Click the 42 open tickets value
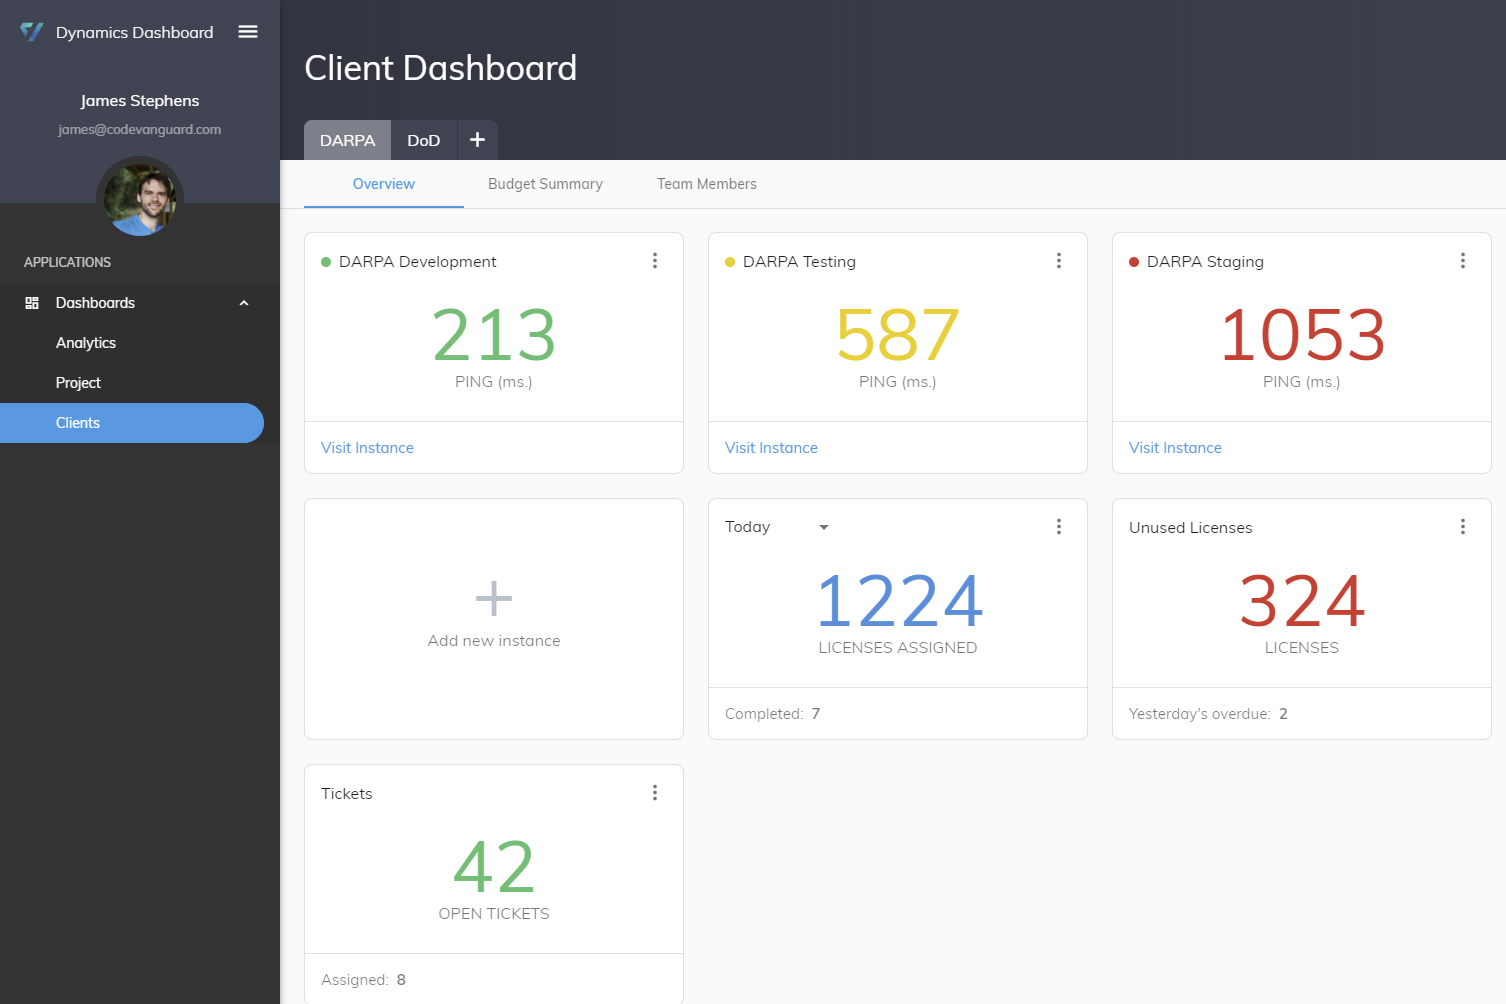Screen dimensions: 1506x1004 point(494,867)
